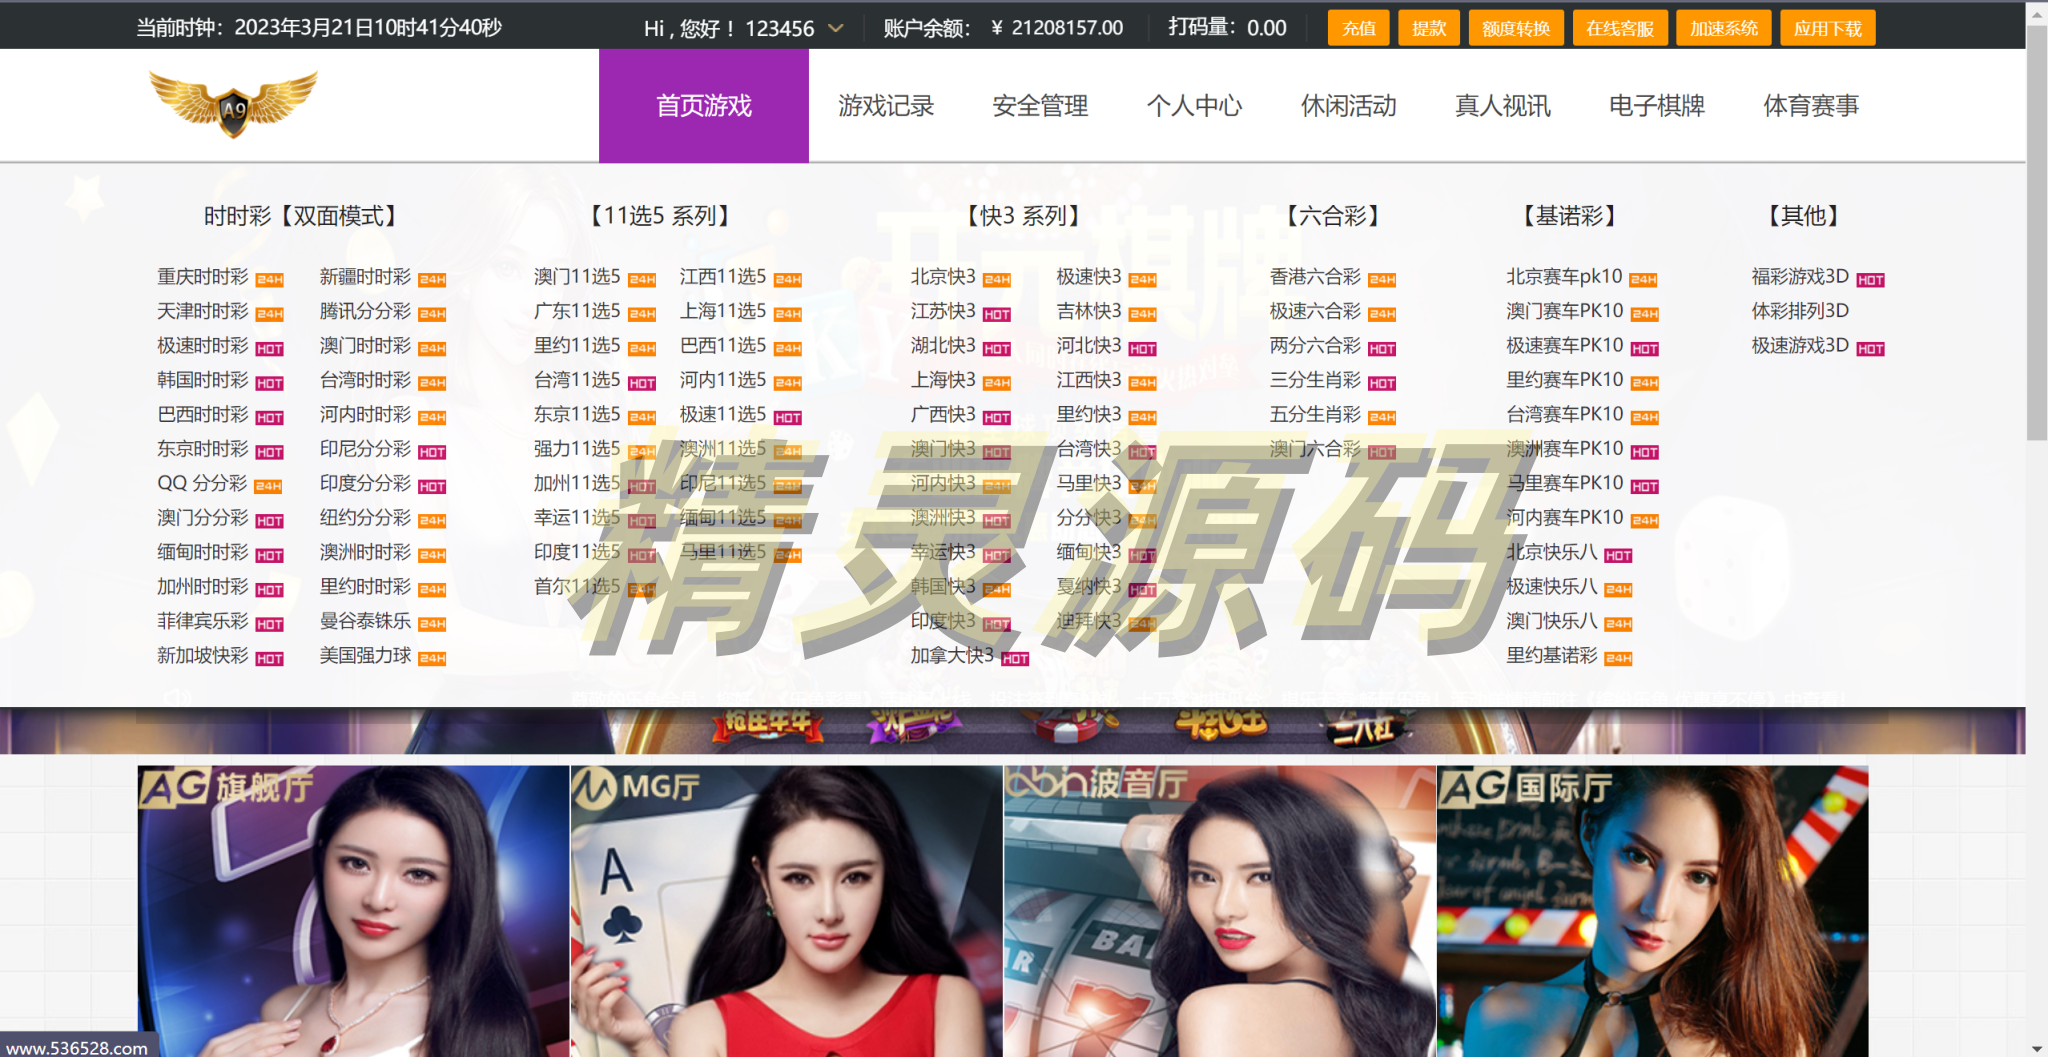Open the 体育赛事 menu
The image size is (2048, 1057).
pyautogui.click(x=1811, y=105)
